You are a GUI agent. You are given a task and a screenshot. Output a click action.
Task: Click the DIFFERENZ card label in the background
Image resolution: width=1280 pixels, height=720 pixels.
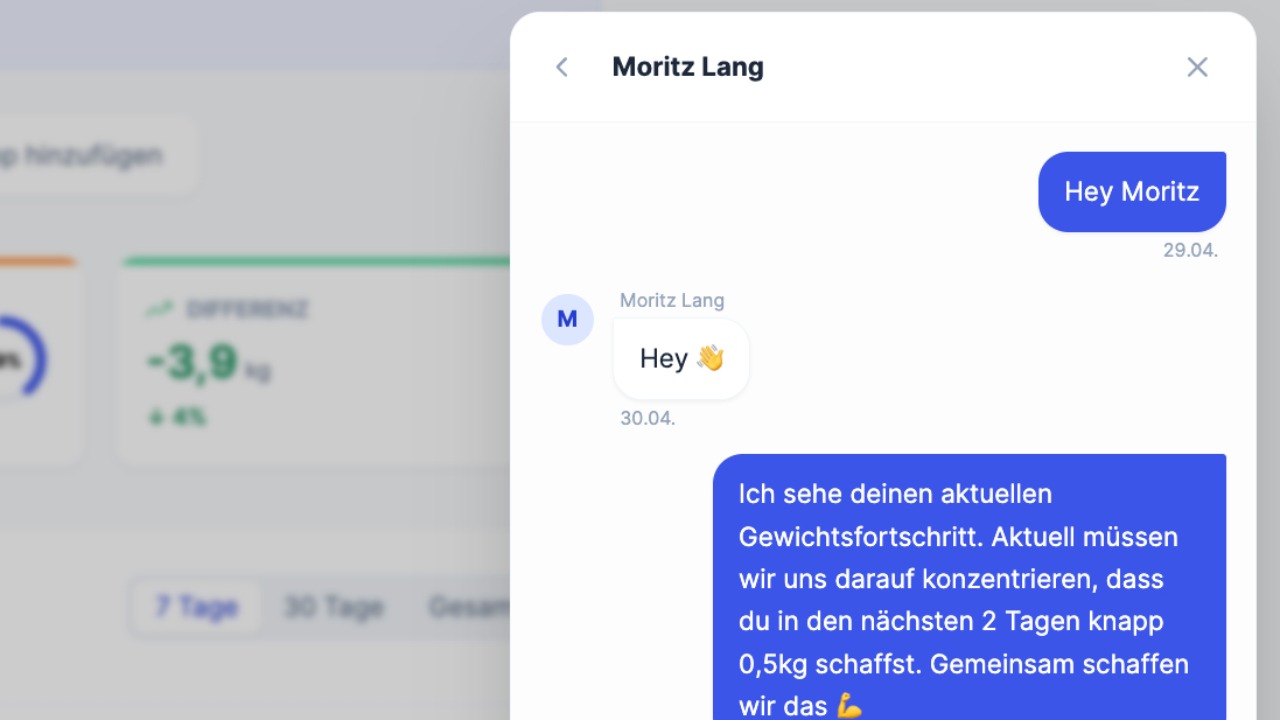[248, 310]
